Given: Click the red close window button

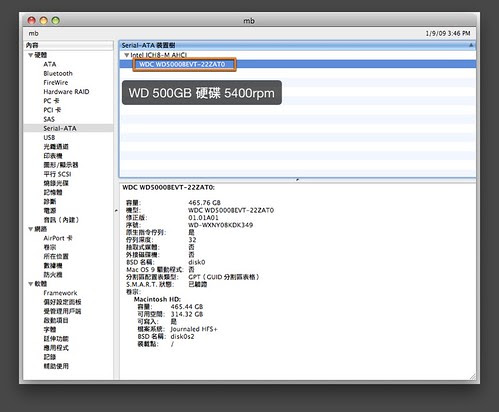Looking at the screenshot, I should (x=31, y=21).
